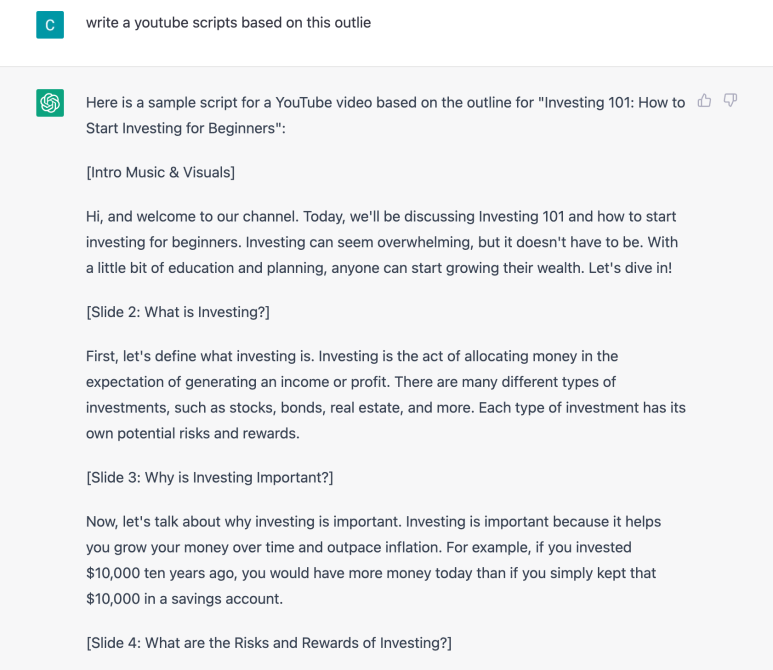Click the 'outpace inflation' text line
Image resolution: width=773 pixels, height=670 pixels.
tap(358, 547)
